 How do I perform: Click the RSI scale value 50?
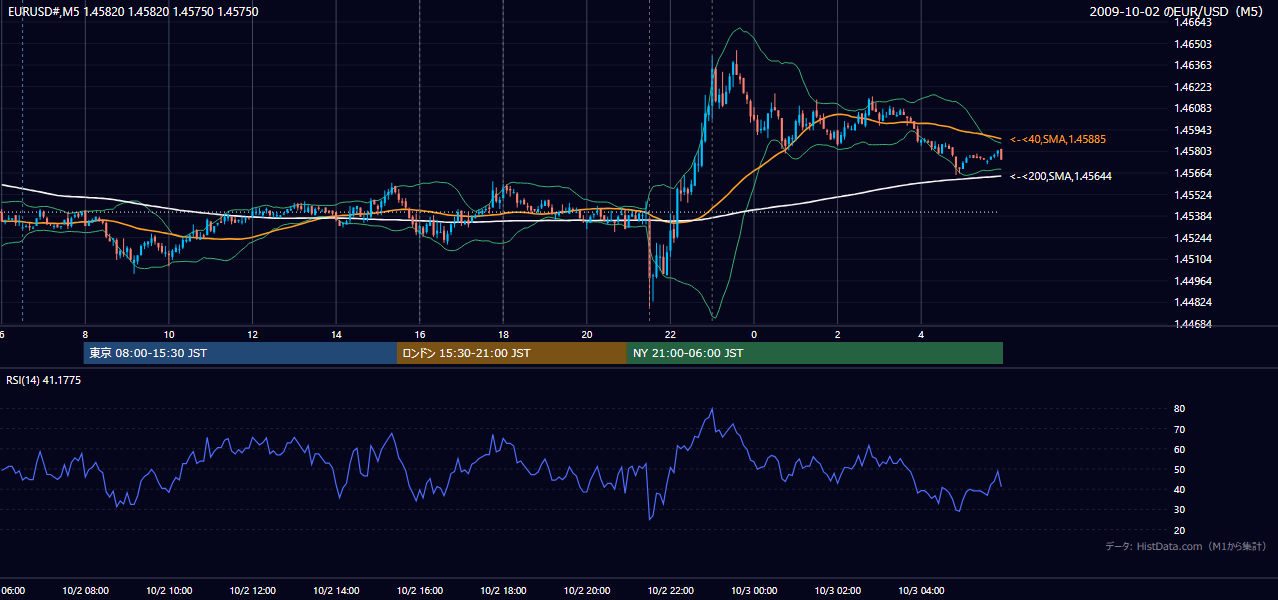[1180, 469]
